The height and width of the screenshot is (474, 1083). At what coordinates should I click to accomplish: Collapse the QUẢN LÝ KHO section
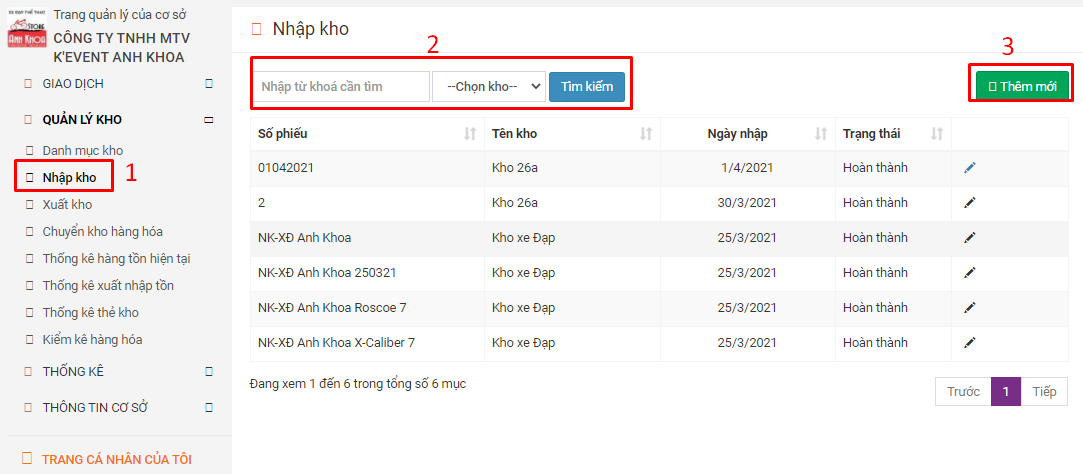tap(209, 120)
